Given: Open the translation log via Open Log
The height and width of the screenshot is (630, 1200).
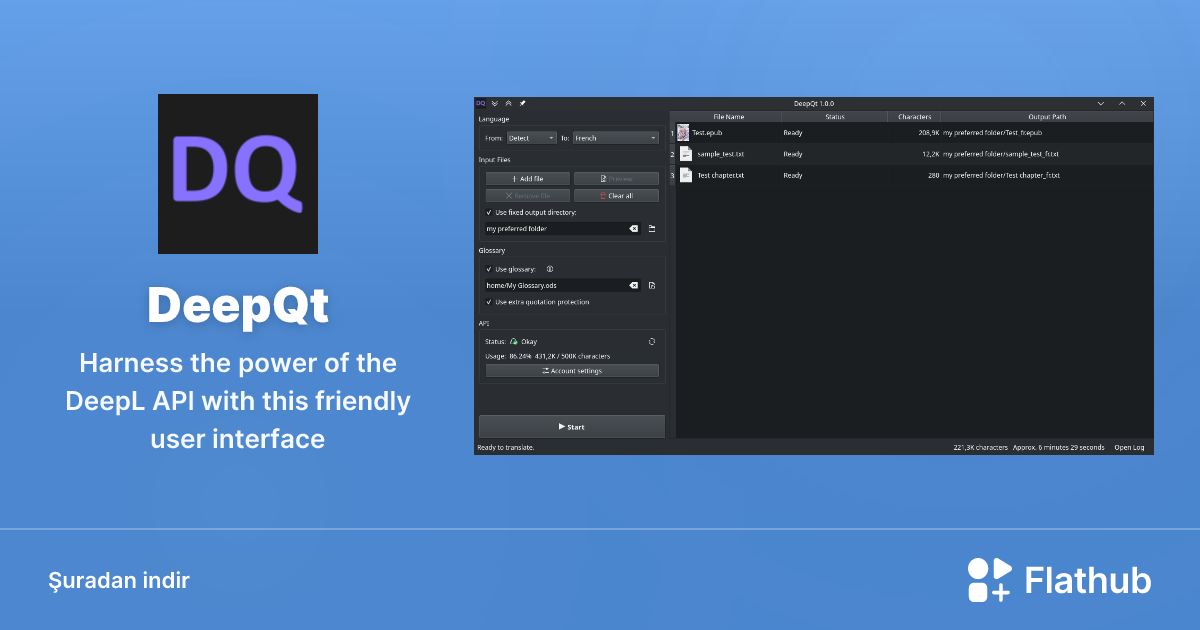Looking at the screenshot, I should (x=1128, y=447).
